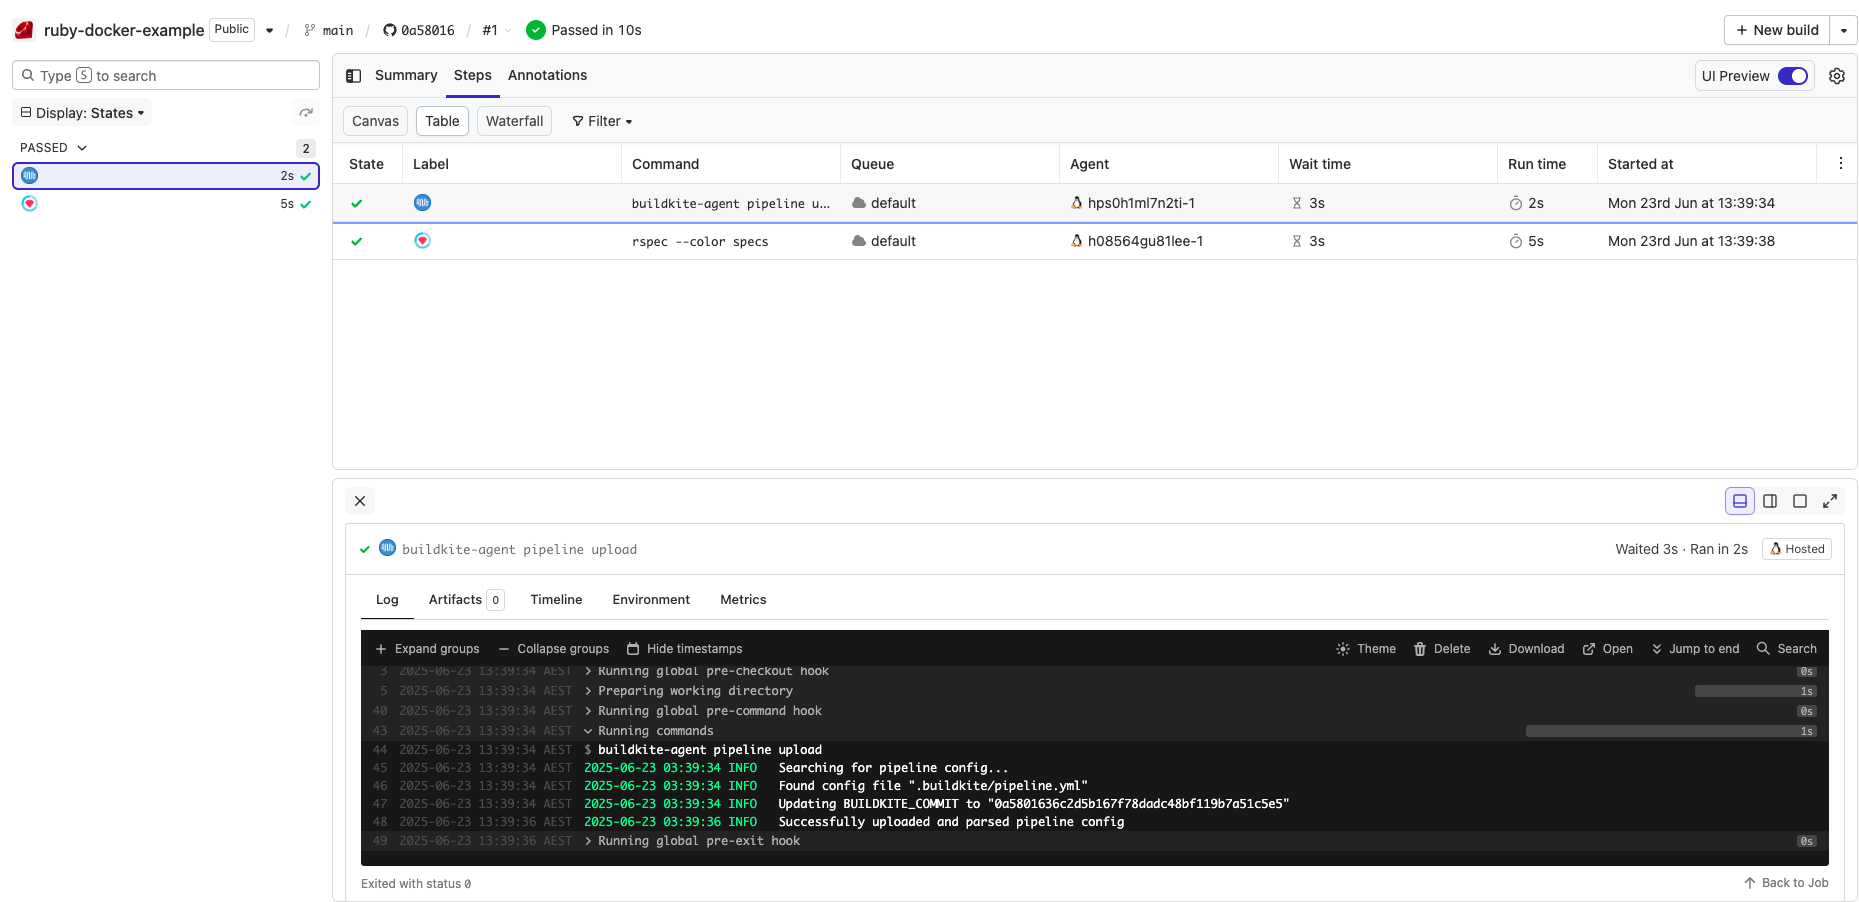The image size is (1859, 902).
Task: Expand the Preparing working directory group
Action: (x=689, y=691)
